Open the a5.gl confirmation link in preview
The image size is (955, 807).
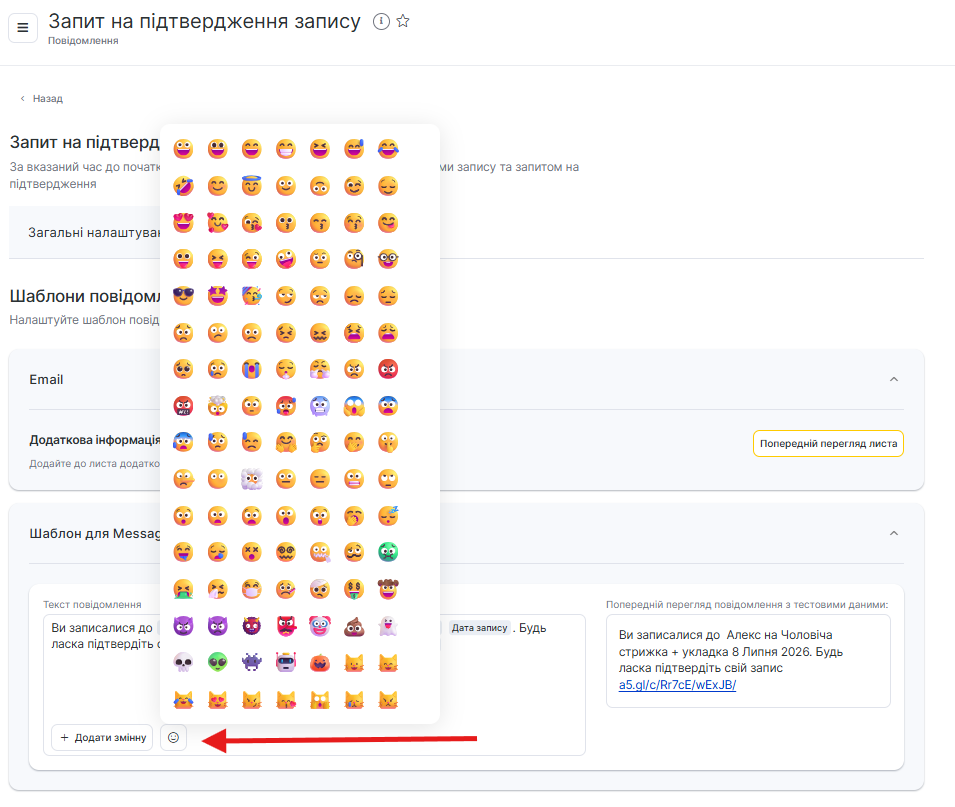(677, 685)
